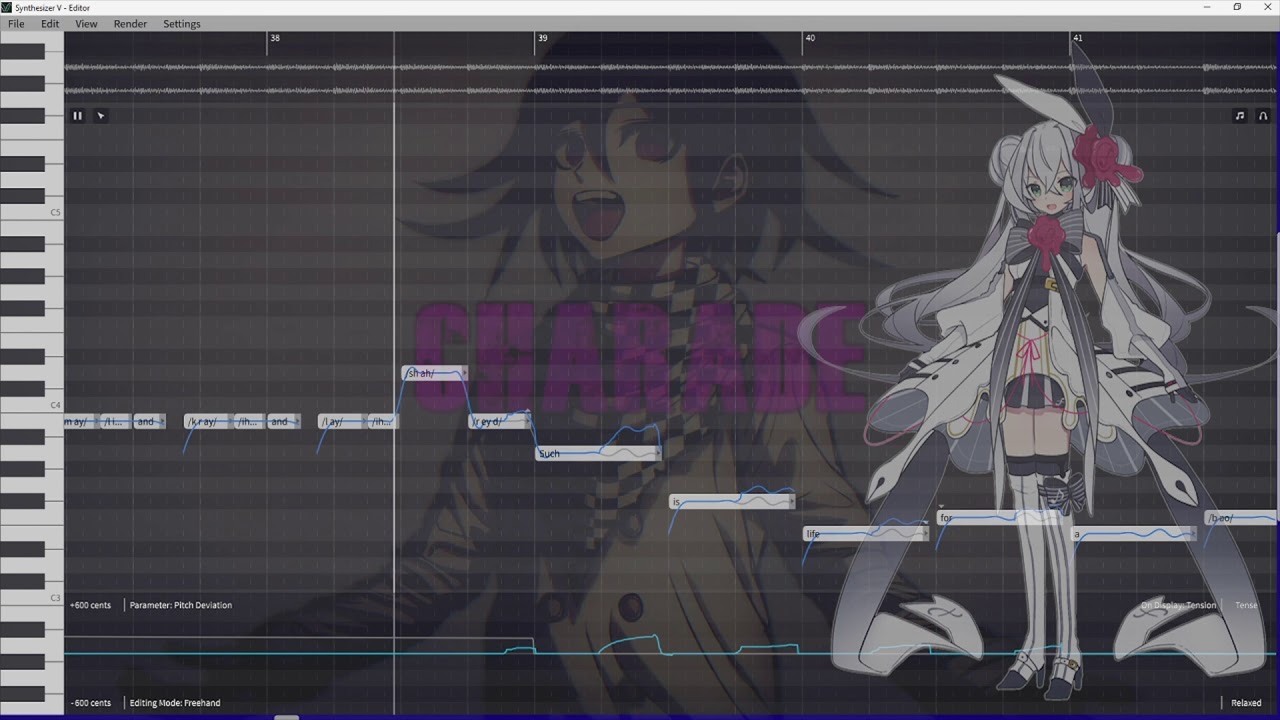Image resolution: width=1280 pixels, height=720 pixels.
Task: Click the music note icon at top right
Action: (x=1240, y=116)
